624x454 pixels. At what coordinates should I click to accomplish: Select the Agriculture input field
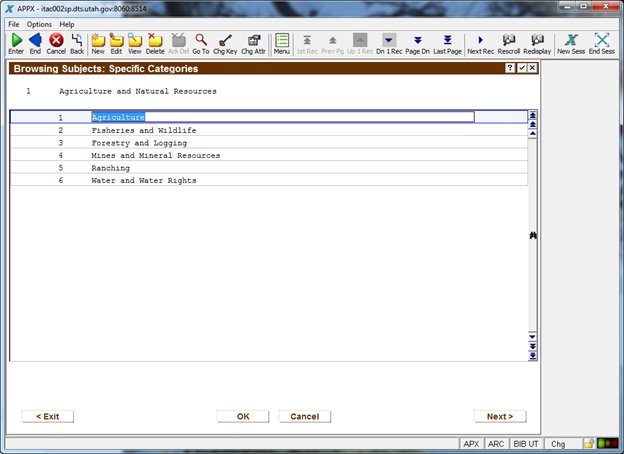pyautogui.click(x=283, y=117)
